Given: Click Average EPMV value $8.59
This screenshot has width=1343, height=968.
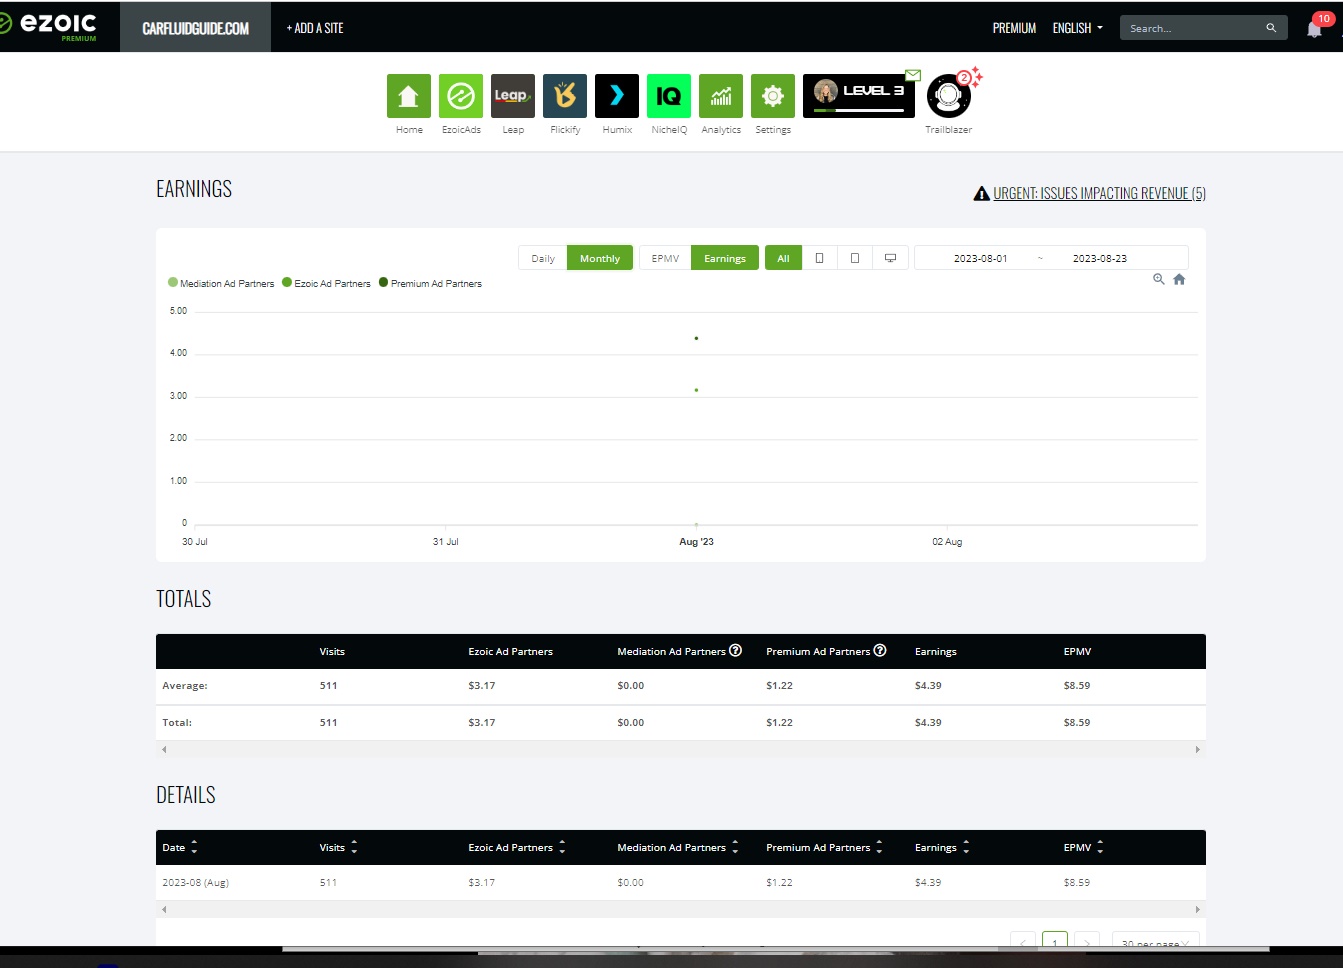Looking at the screenshot, I should (x=1077, y=685).
